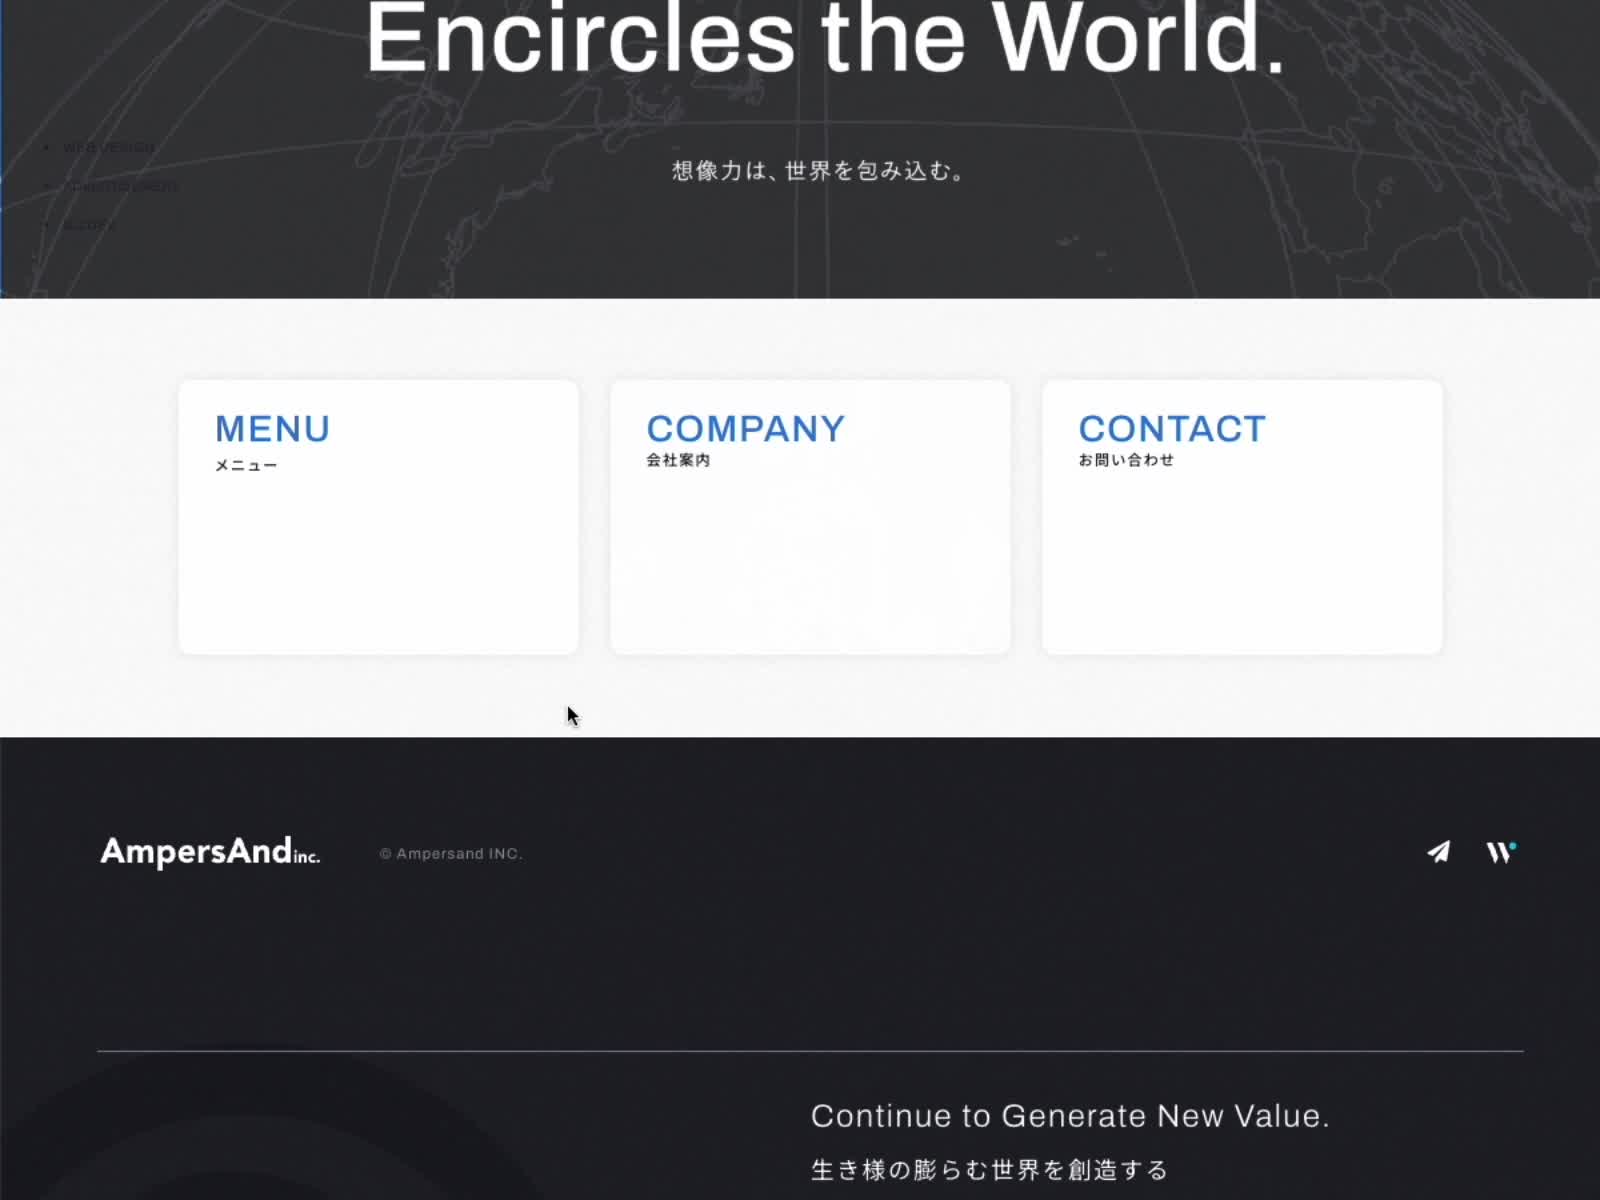Open the CONTACT card
1600x1200 pixels.
(x=1242, y=517)
